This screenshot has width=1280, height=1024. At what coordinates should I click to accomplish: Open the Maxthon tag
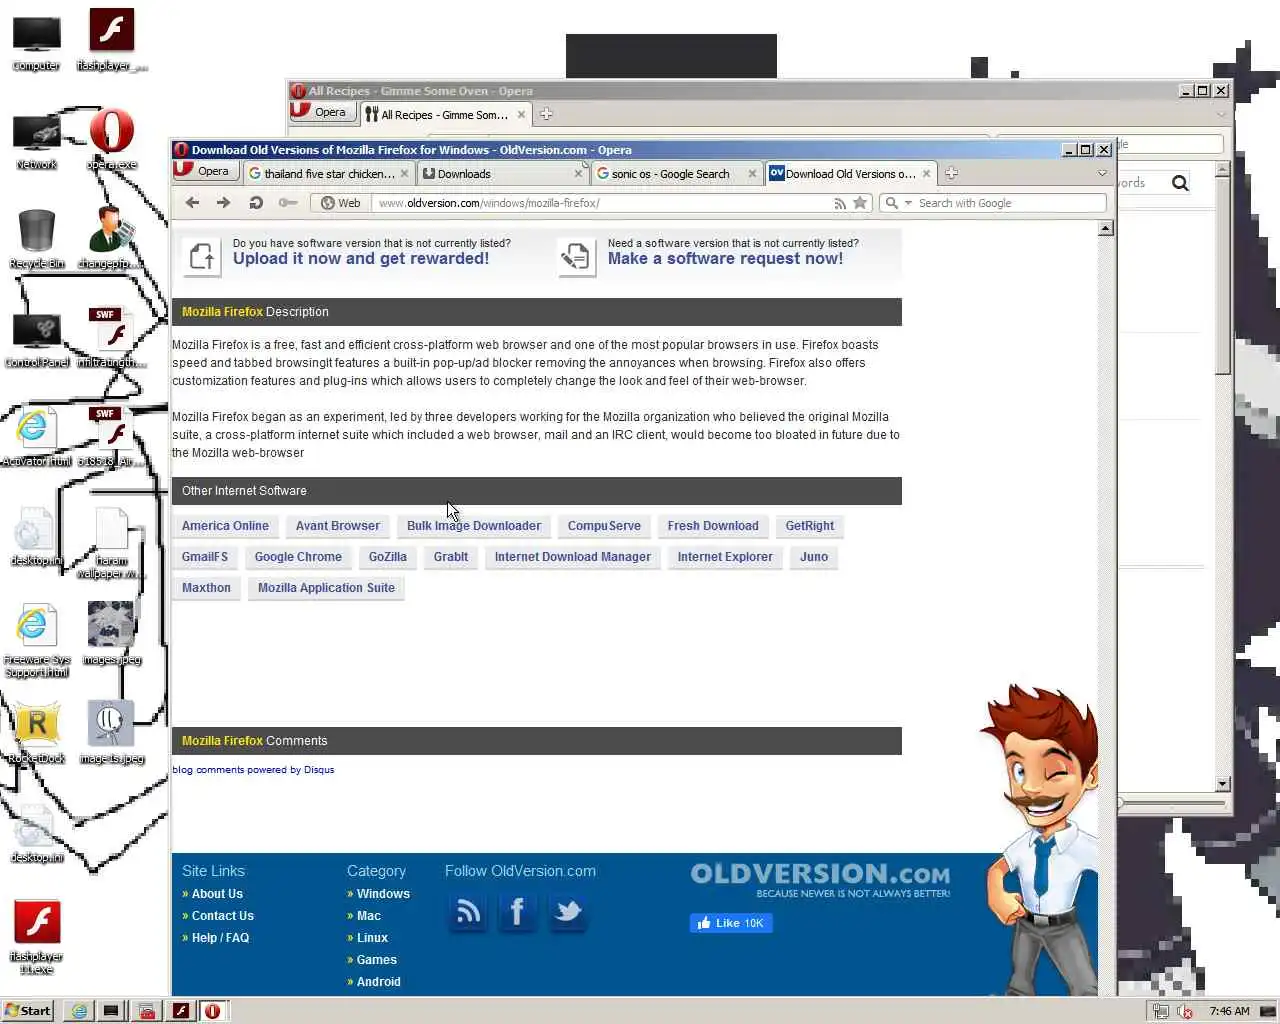[x=206, y=588]
